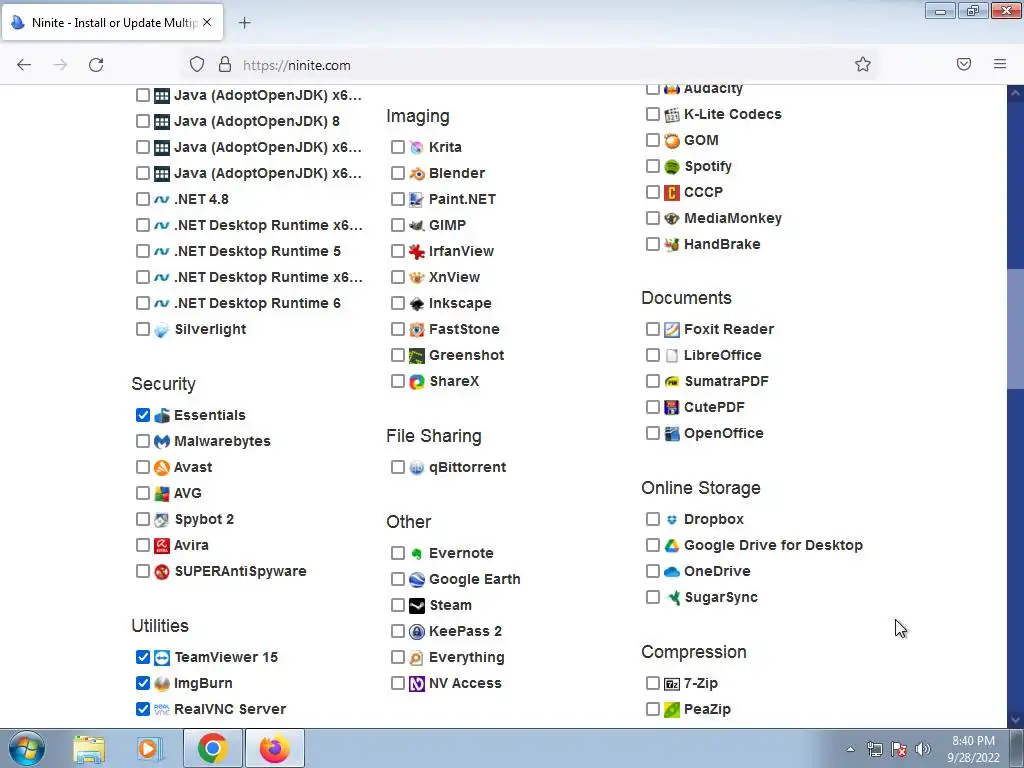Select the Ninite browser tab
This screenshot has height=768, width=1024.
coord(112,23)
